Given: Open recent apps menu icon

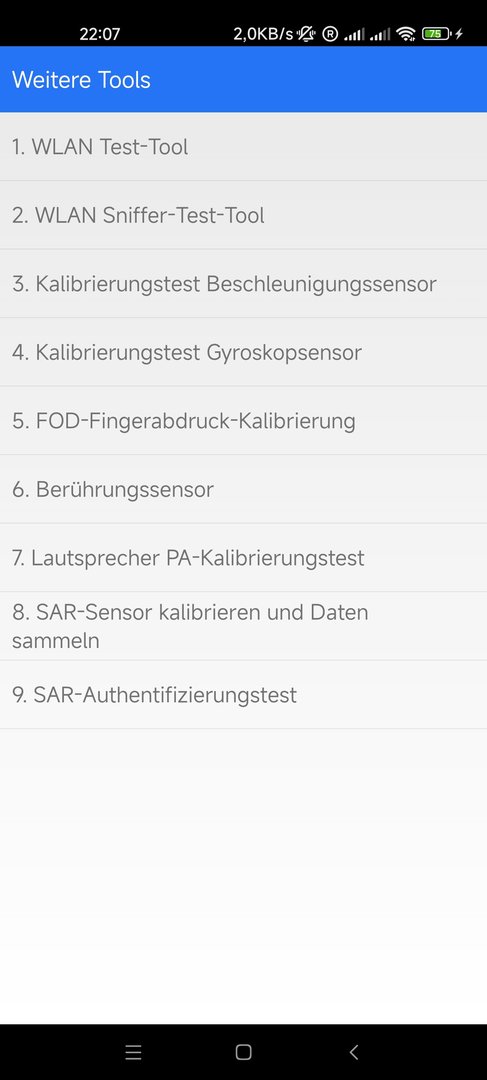Looking at the screenshot, I should point(133,1052).
